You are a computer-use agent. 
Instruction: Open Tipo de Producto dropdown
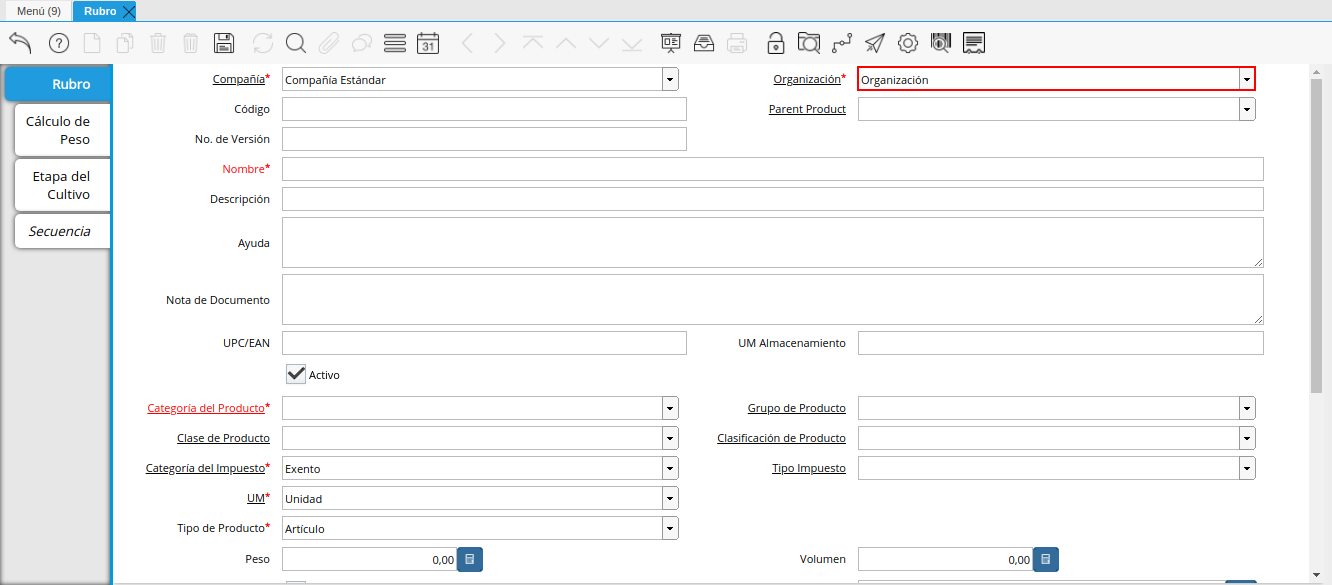coord(670,528)
